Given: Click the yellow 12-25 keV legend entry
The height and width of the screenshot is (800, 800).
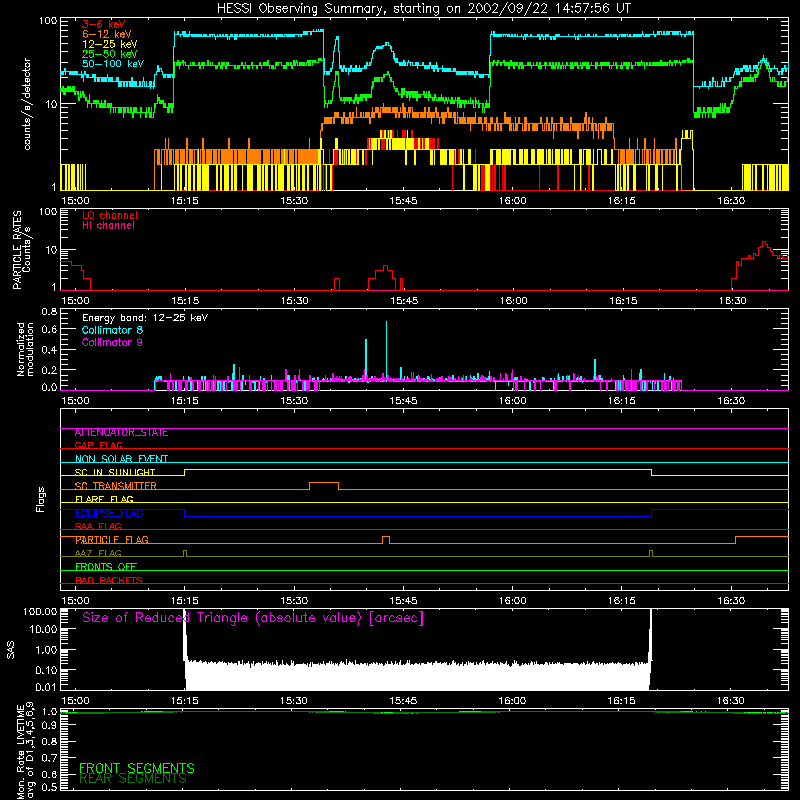Looking at the screenshot, I should point(109,44).
